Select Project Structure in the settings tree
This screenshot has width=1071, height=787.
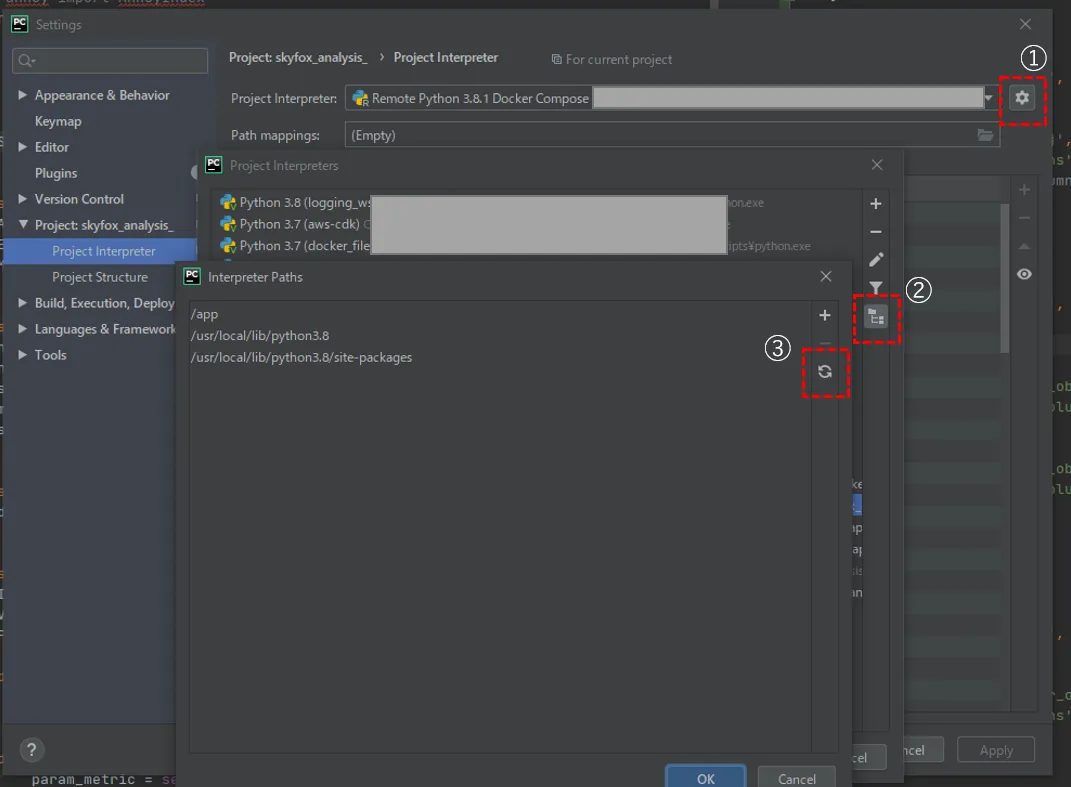[100, 277]
